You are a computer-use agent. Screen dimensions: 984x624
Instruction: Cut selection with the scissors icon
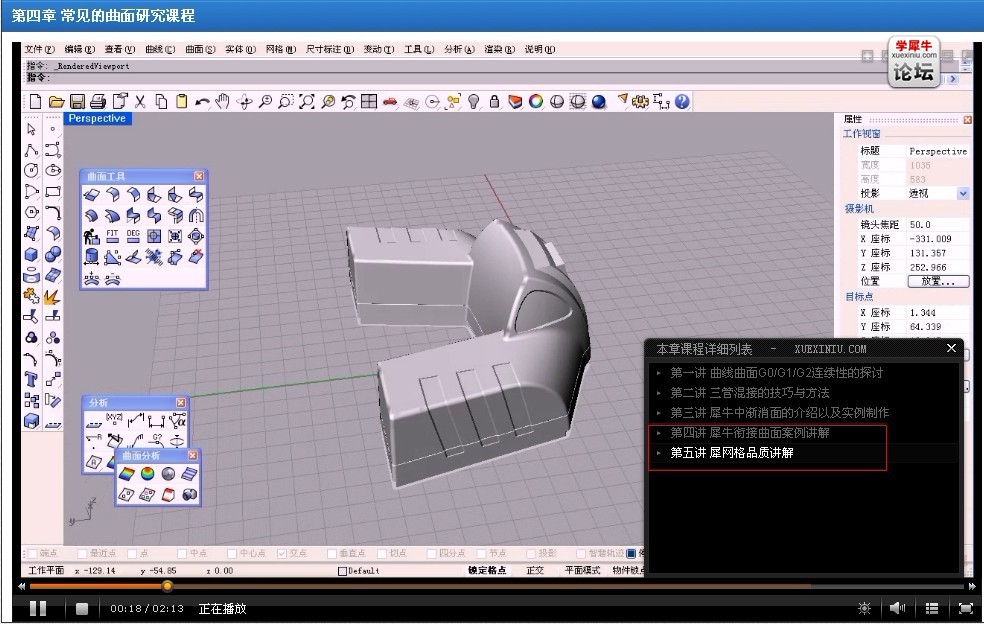pyautogui.click(x=140, y=102)
